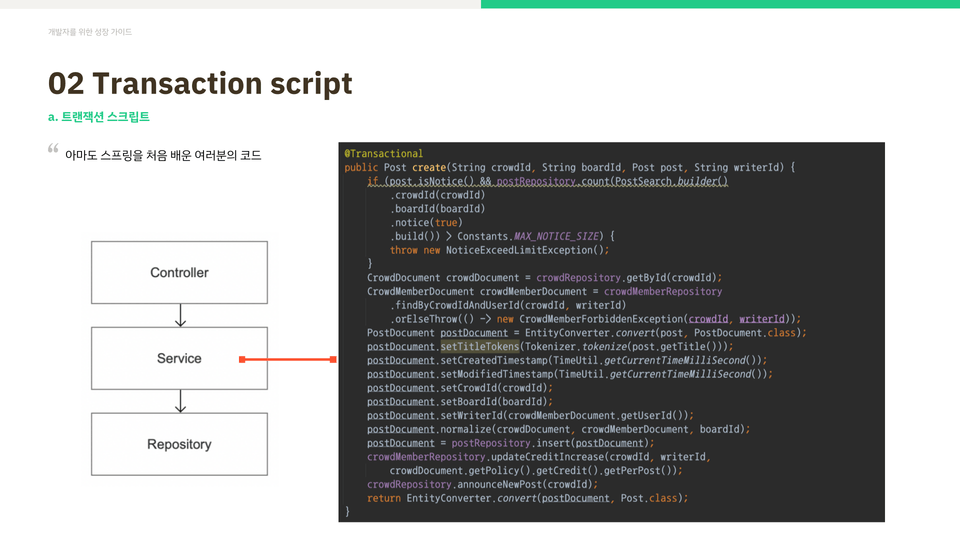The width and height of the screenshot is (960, 540).
Task: Click the arrow between Controller and Service
Action: tap(180, 315)
